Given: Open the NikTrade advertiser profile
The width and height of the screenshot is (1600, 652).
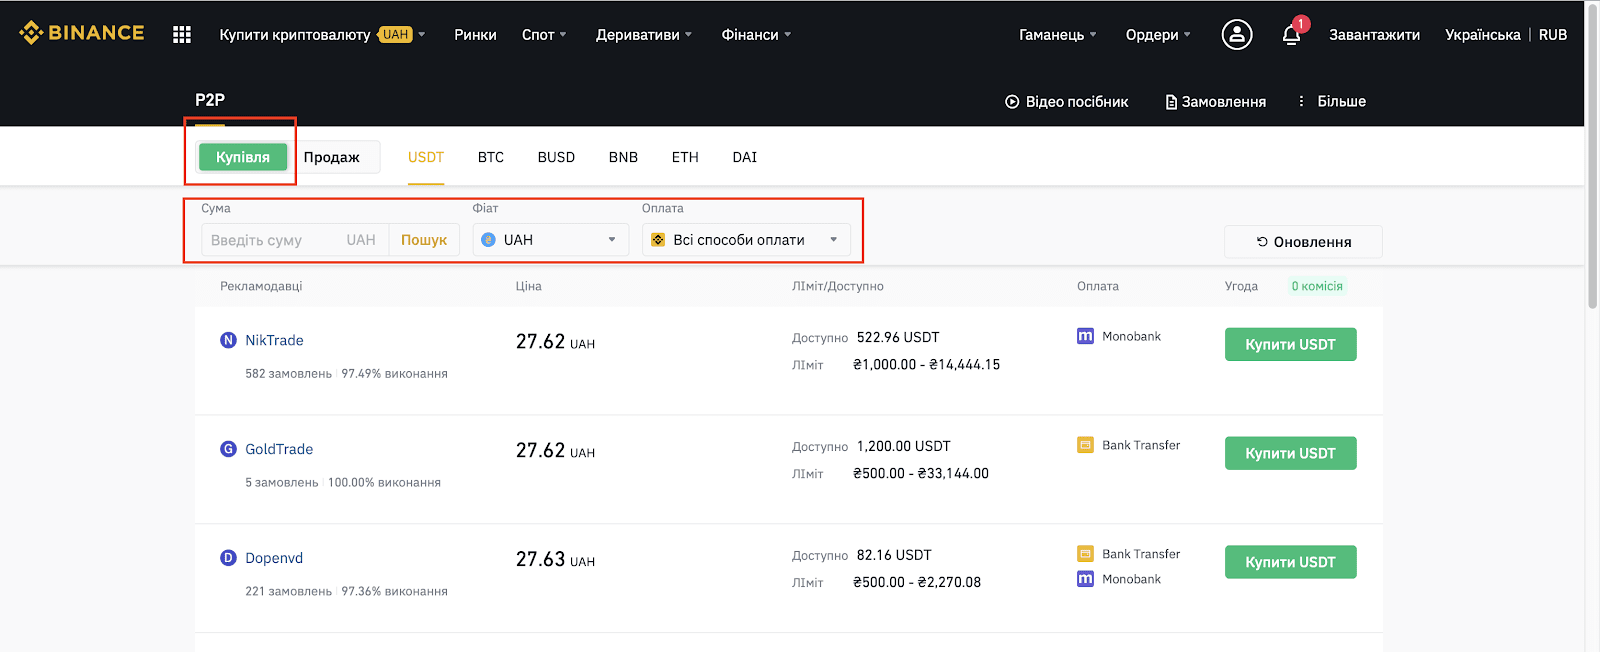Looking at the screenshot, I should [x=274, y=340].
